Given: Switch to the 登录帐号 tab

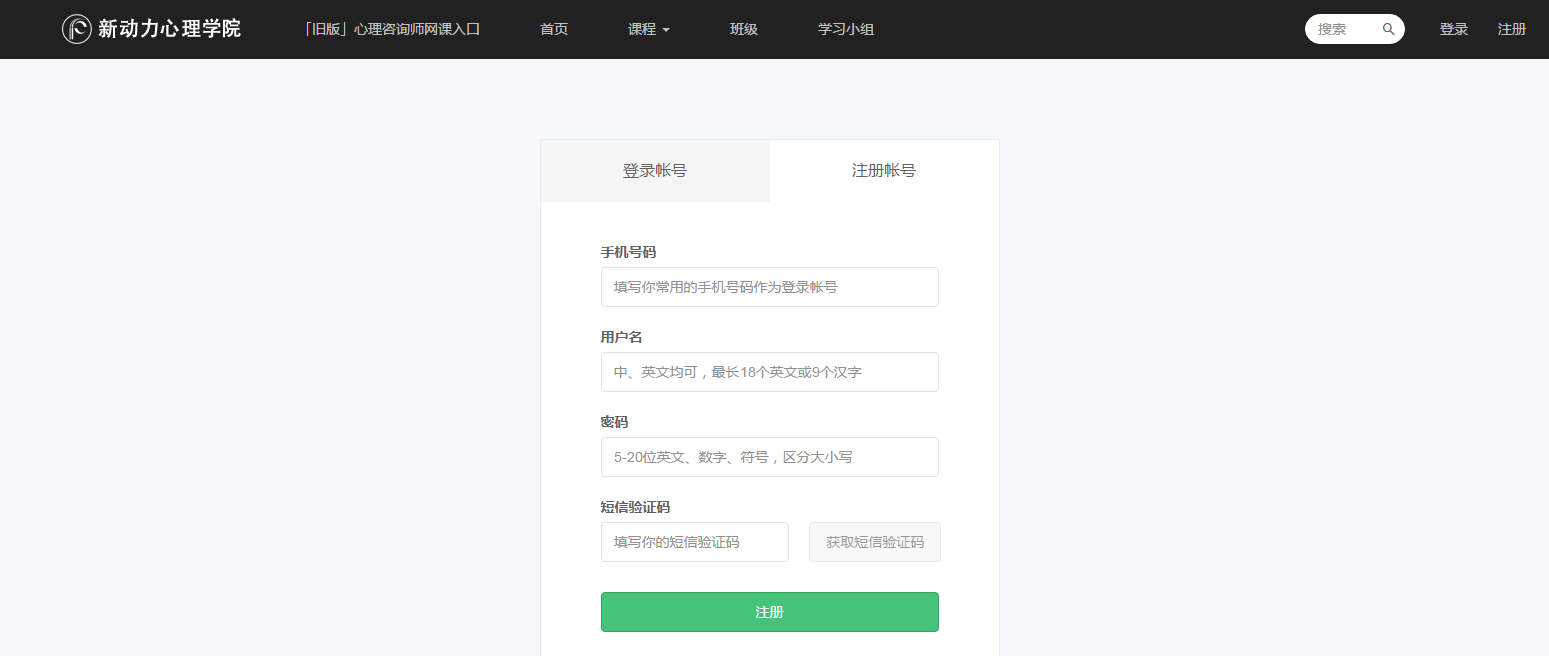Looking at the screenshot, I should tap(655, 171).
